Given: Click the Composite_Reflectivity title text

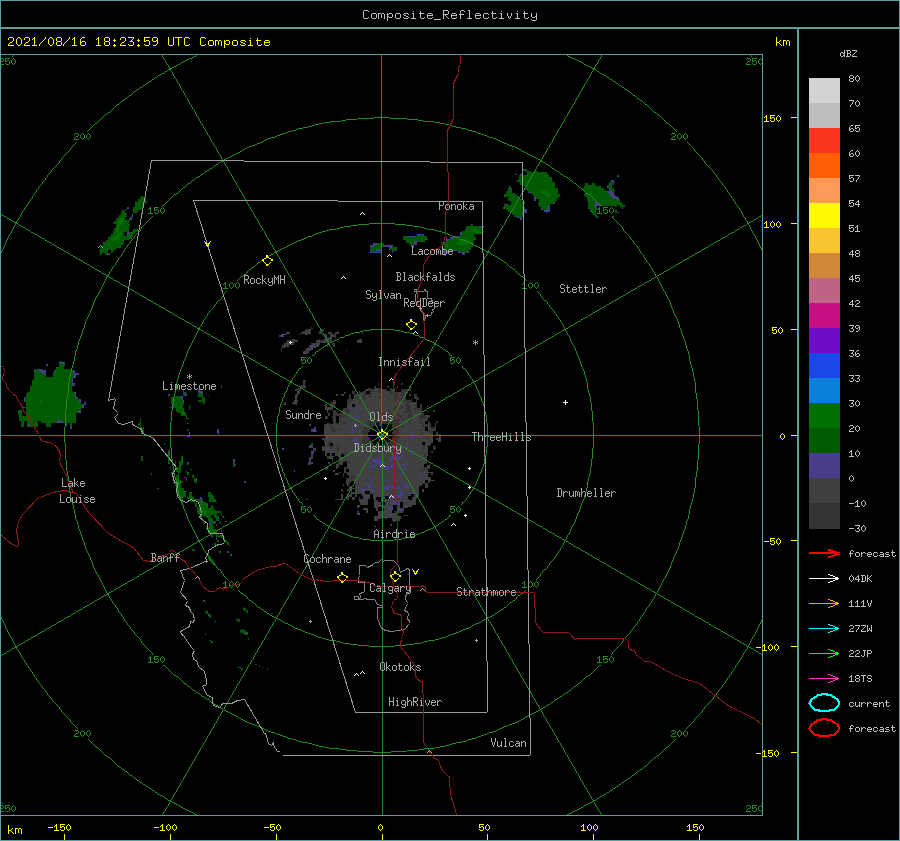Looking at the screenshot, I should coord(450,15).
